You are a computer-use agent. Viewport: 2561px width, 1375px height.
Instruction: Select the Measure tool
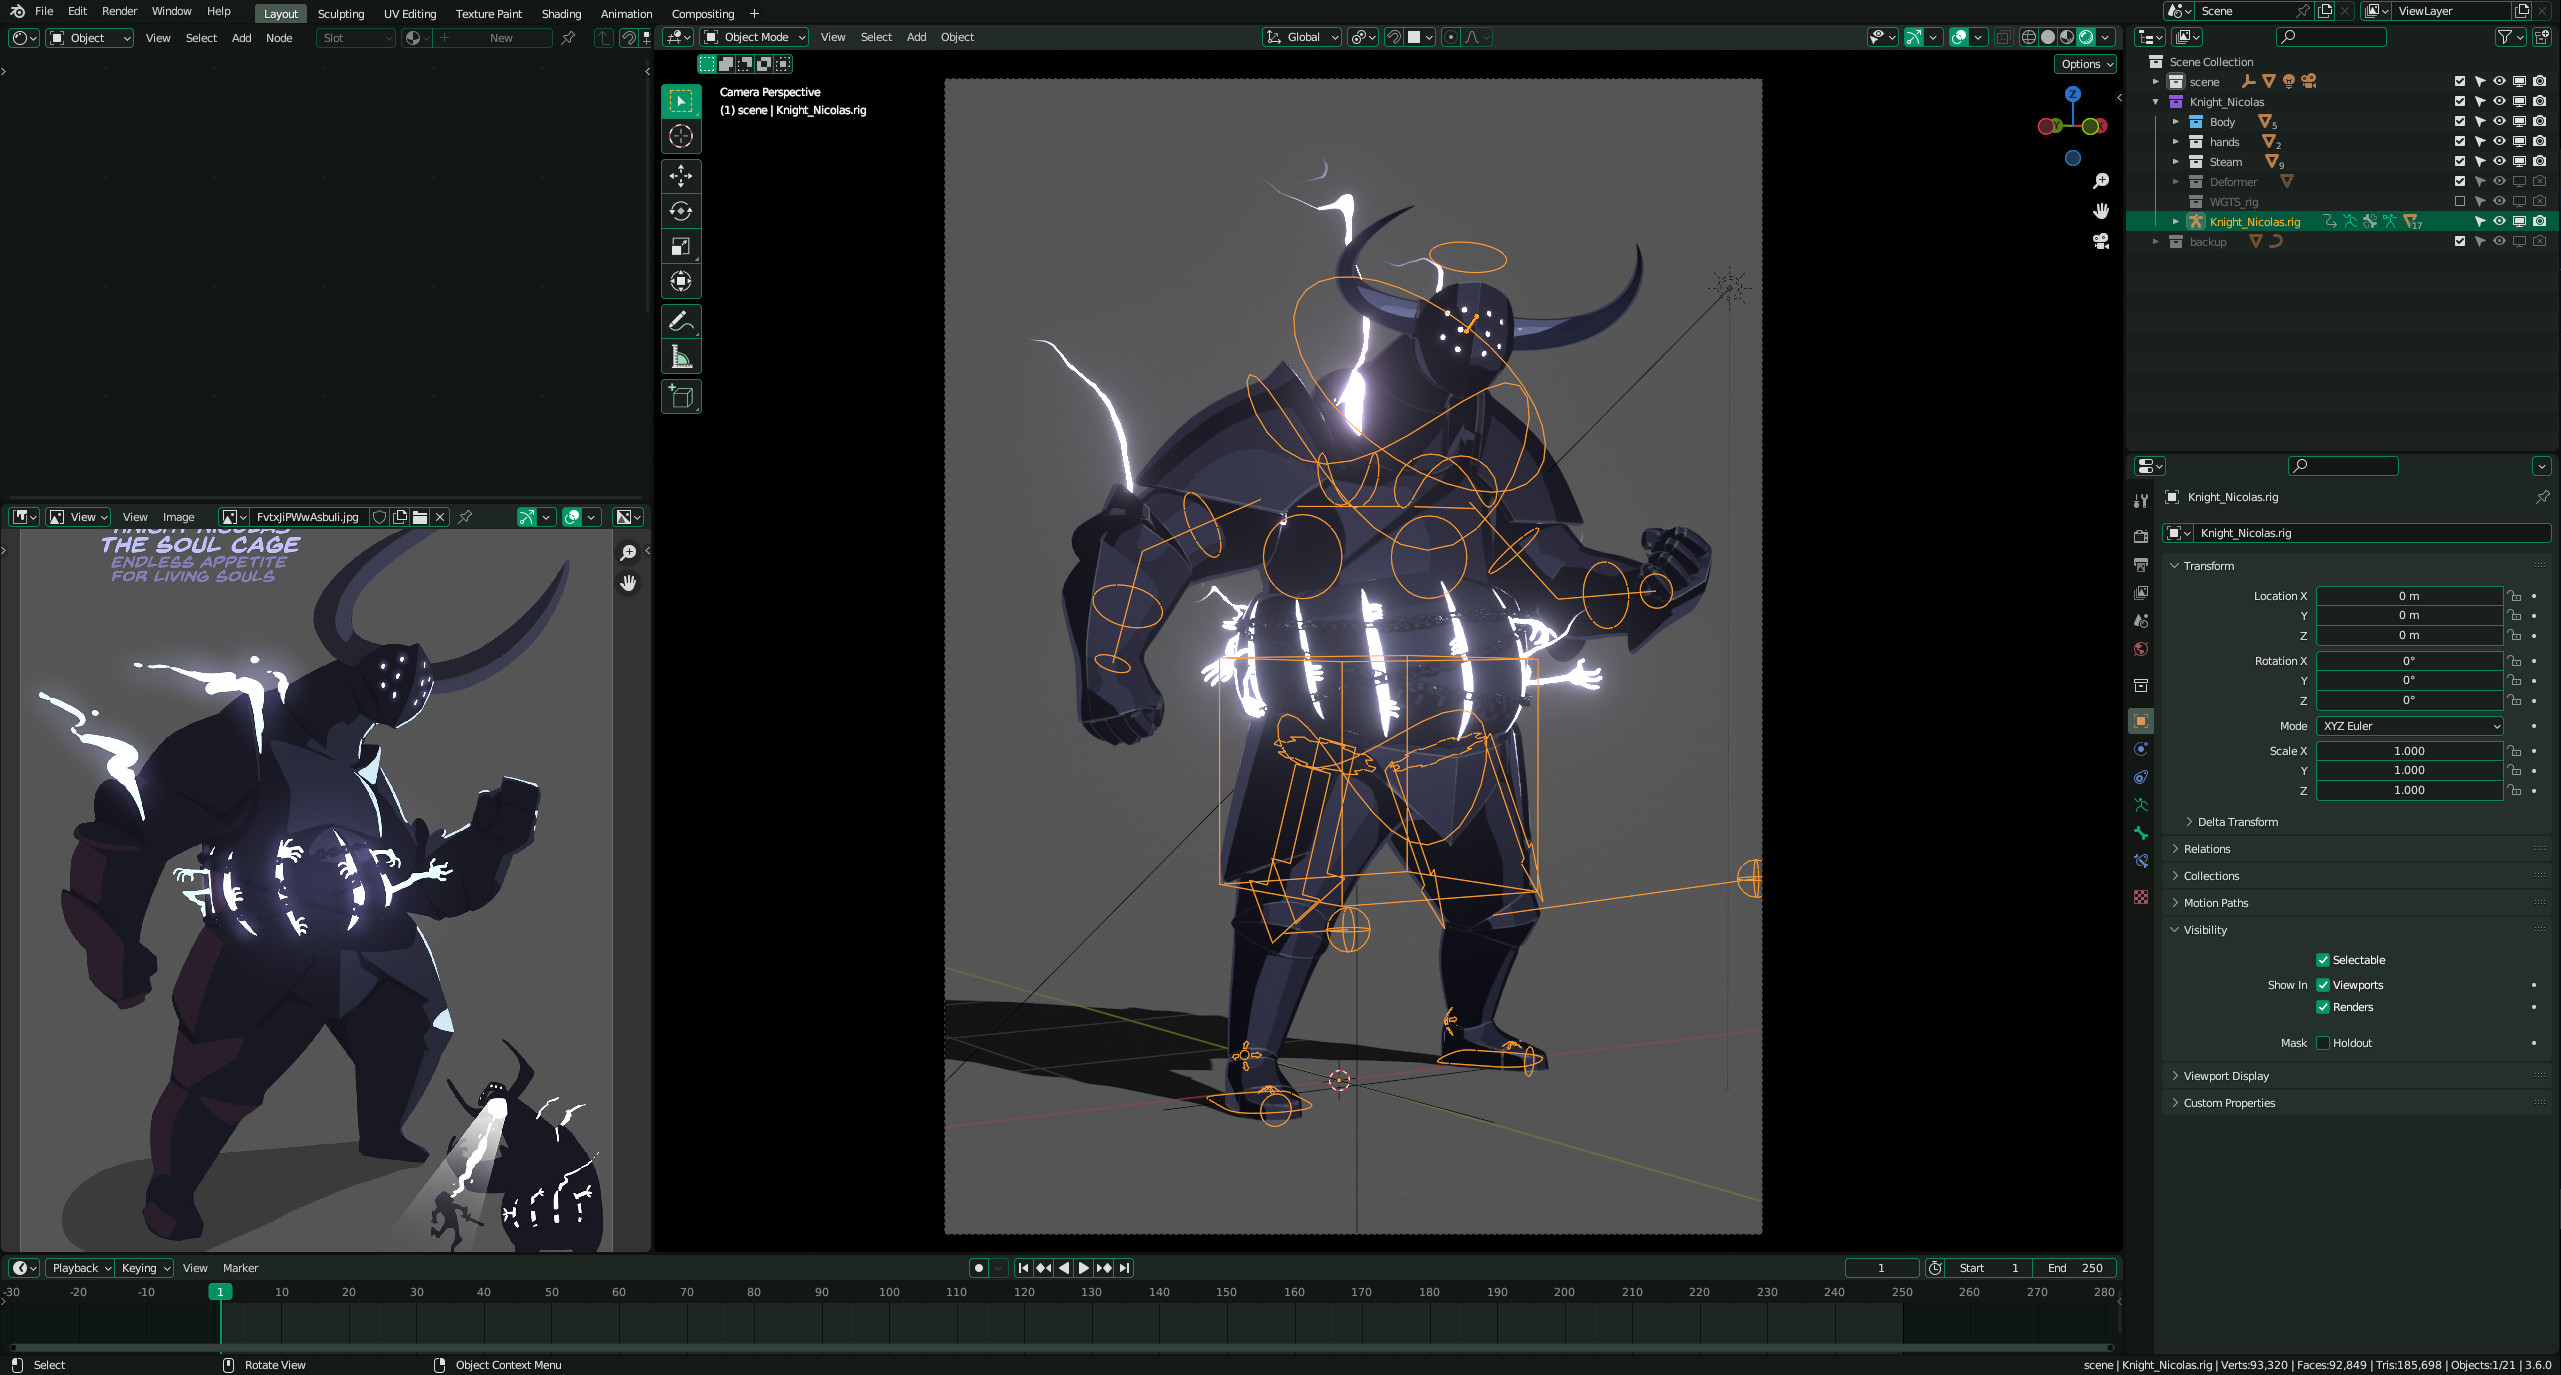681,356
